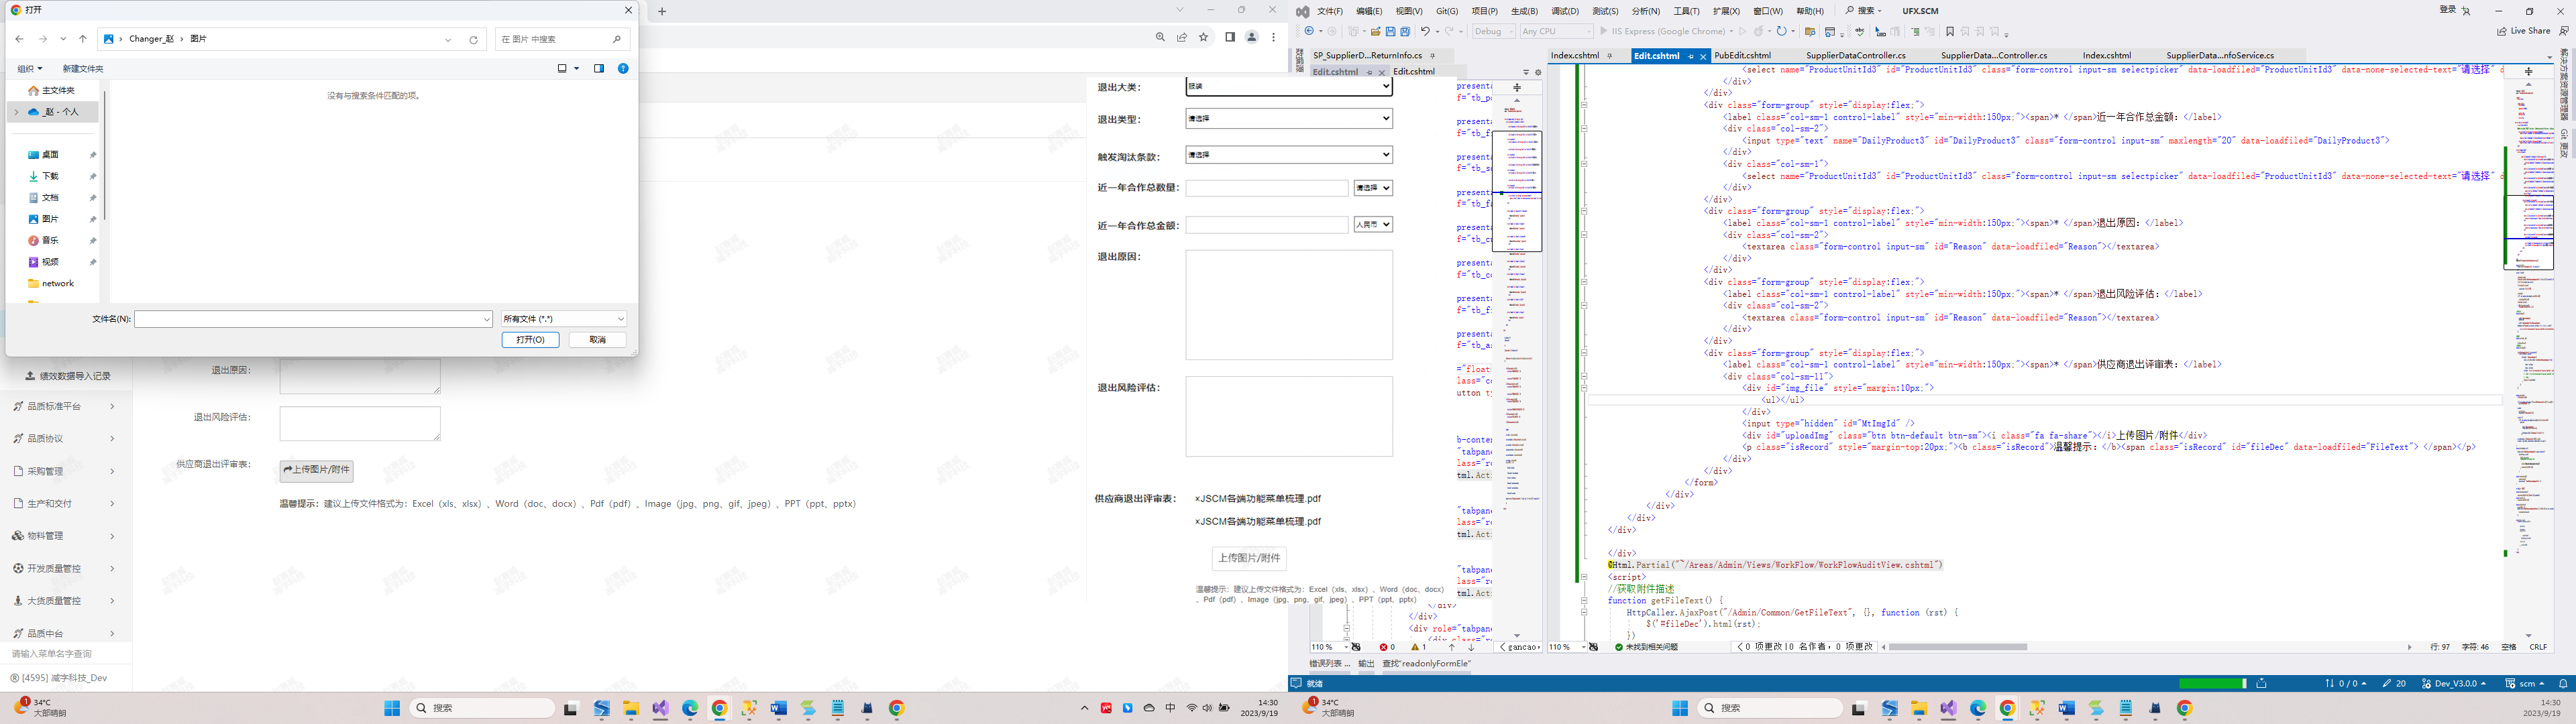The height and width of the screenshot is (724, 2576).
Task: Expand the 退出类型 select box
Action: pos(1288,119)
